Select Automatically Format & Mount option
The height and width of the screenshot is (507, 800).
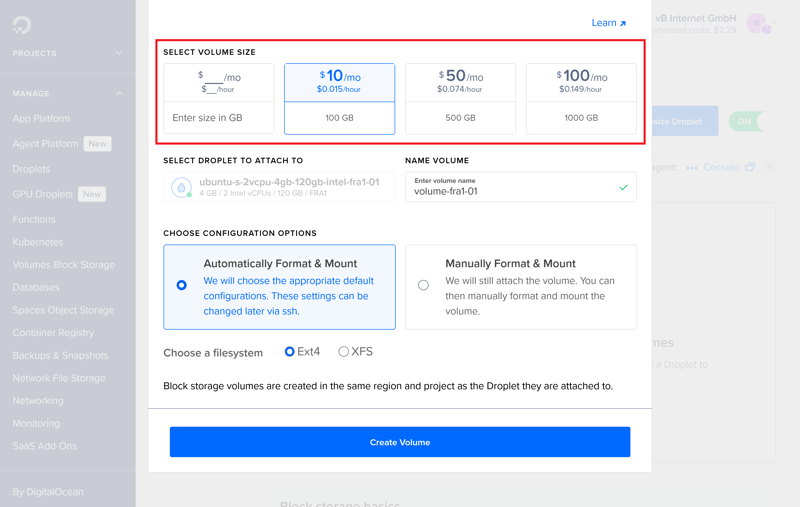[181, 285]
